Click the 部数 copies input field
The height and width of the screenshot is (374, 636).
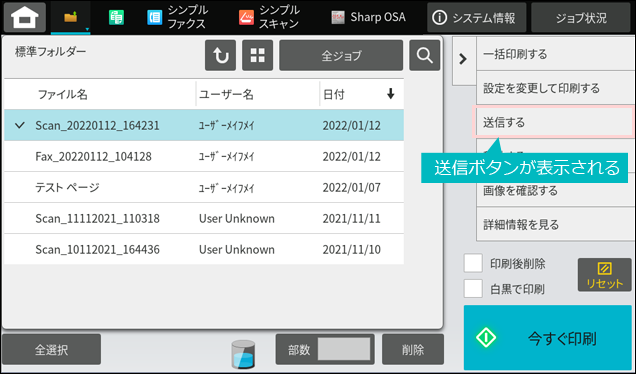coord(344,349)
